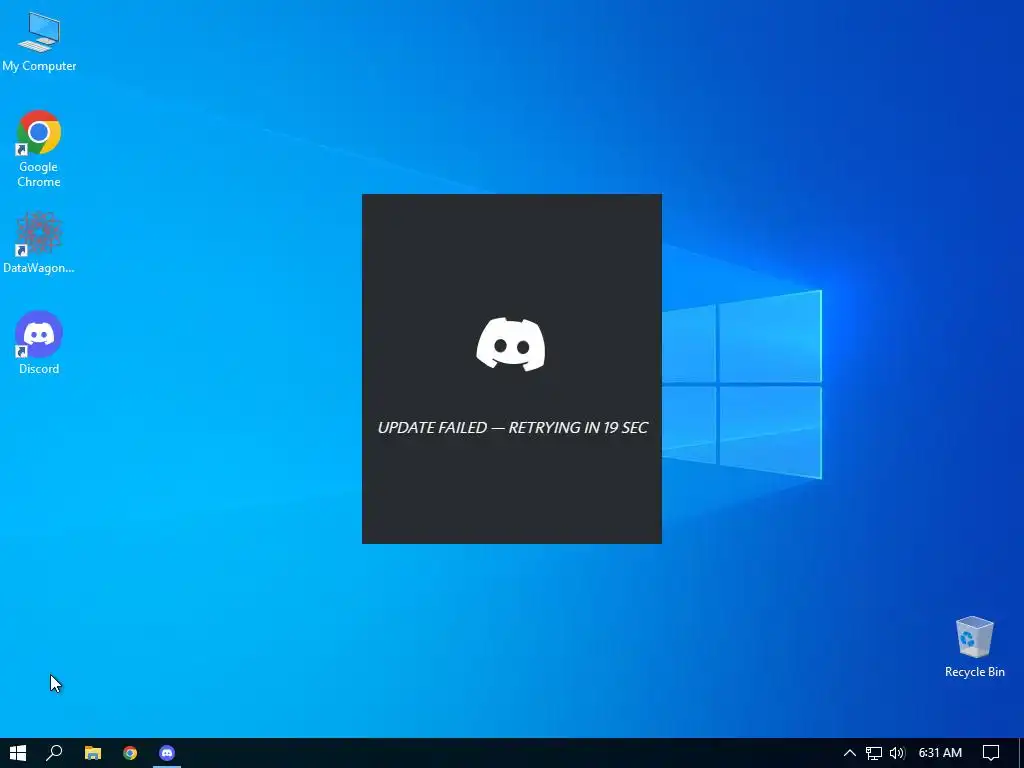Image resolution: width=1024 pixels, height=768 pixels.
Task: Select the Google Chrome desktop shortcut
Action: [x=39, y=148]
